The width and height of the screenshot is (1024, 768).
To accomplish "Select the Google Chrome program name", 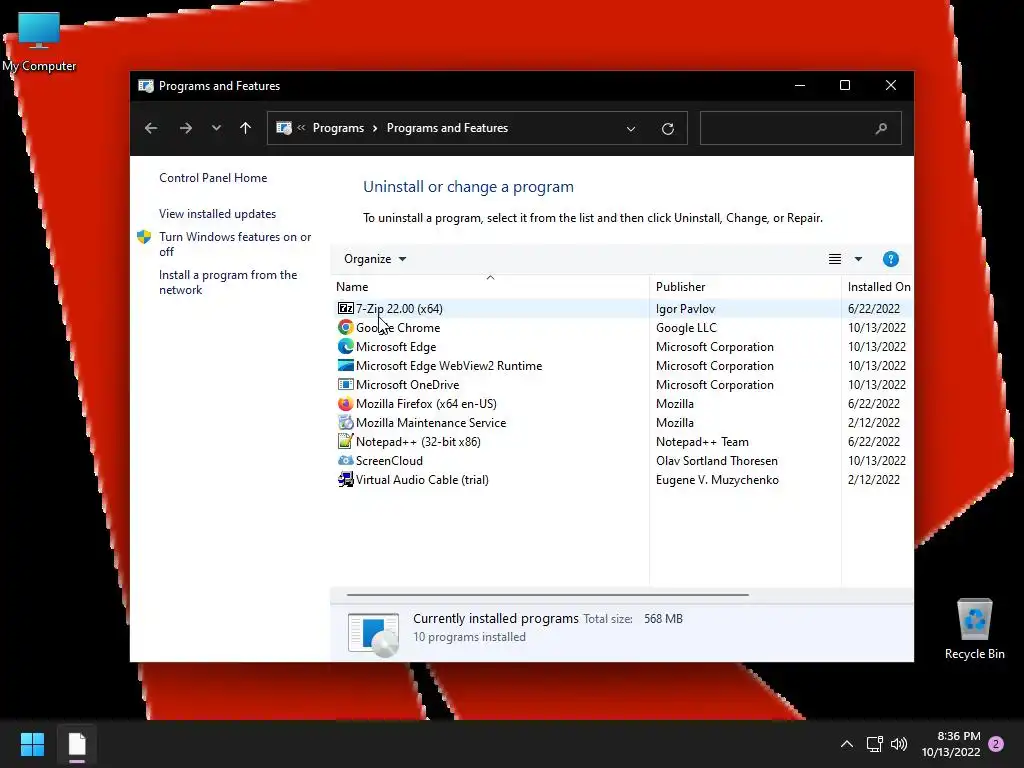I will click(x=398, y=327).
